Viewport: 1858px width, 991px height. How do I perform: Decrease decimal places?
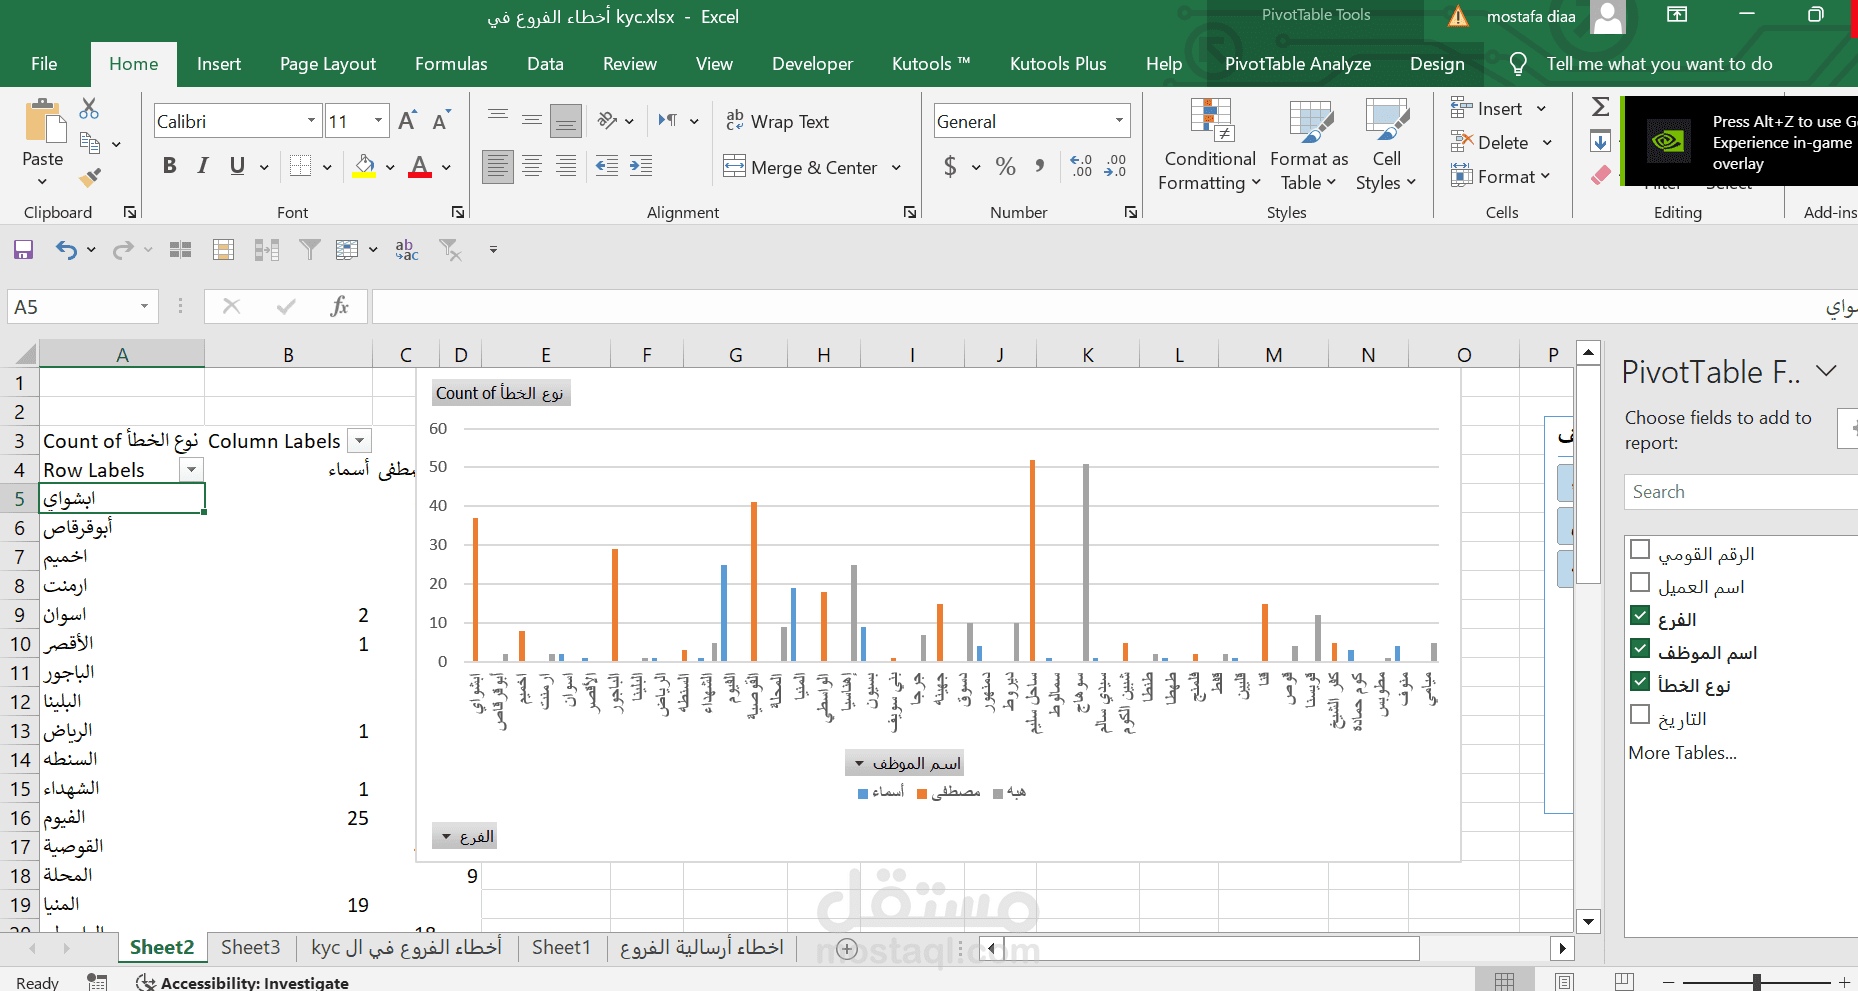click(1115, 166)
